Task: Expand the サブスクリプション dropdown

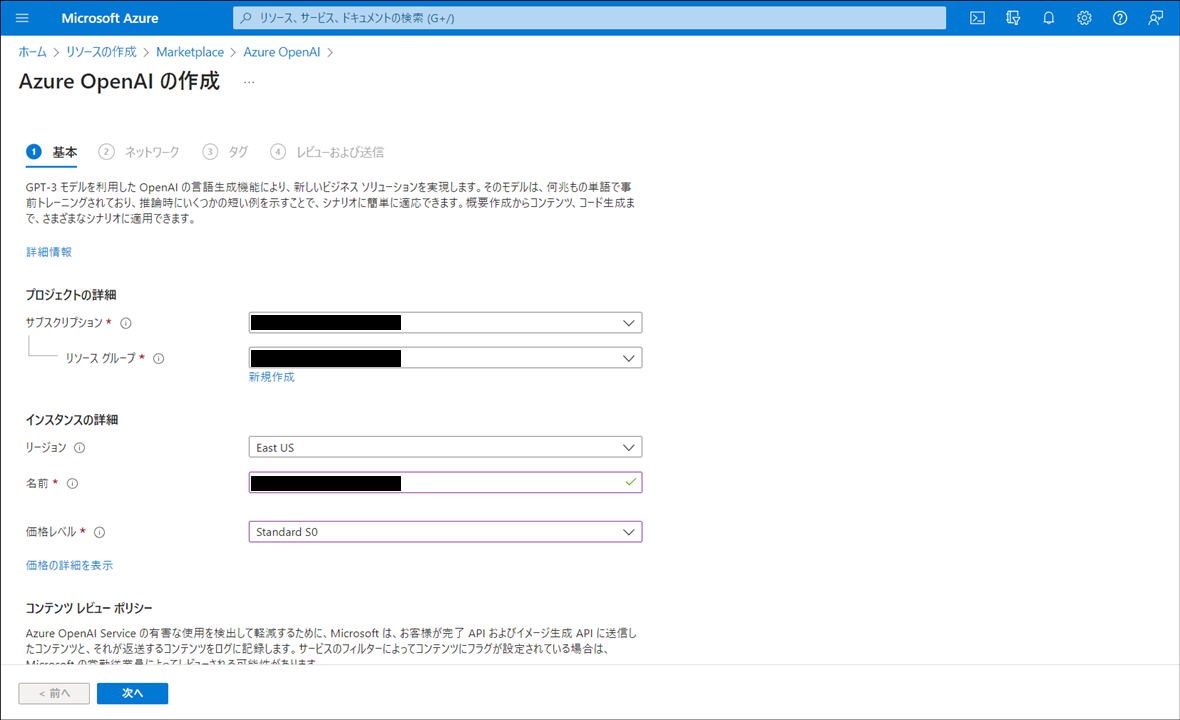Action: click(x=446, y=323)
